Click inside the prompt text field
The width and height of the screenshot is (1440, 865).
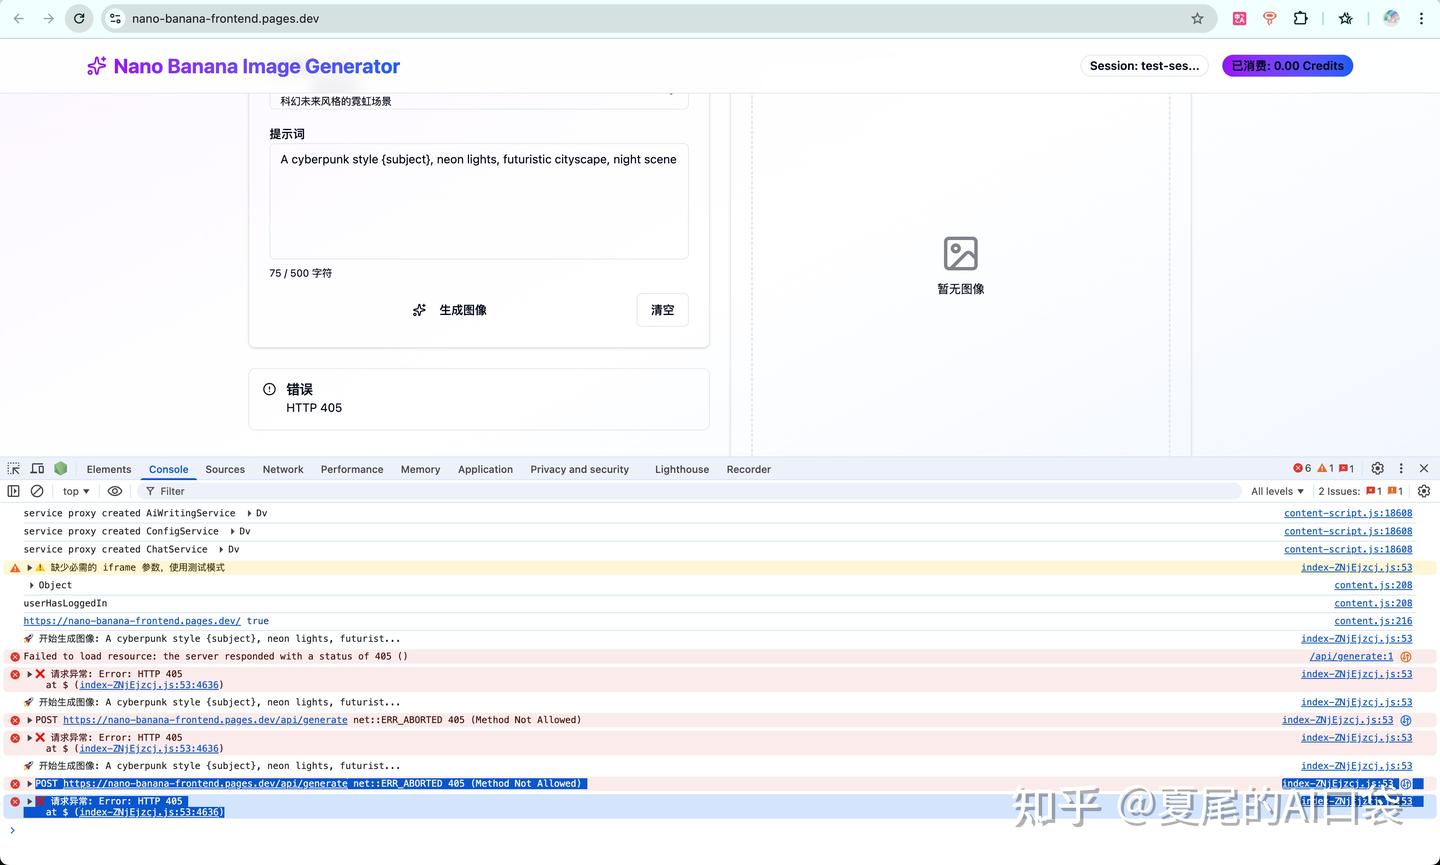coord(478,200)
